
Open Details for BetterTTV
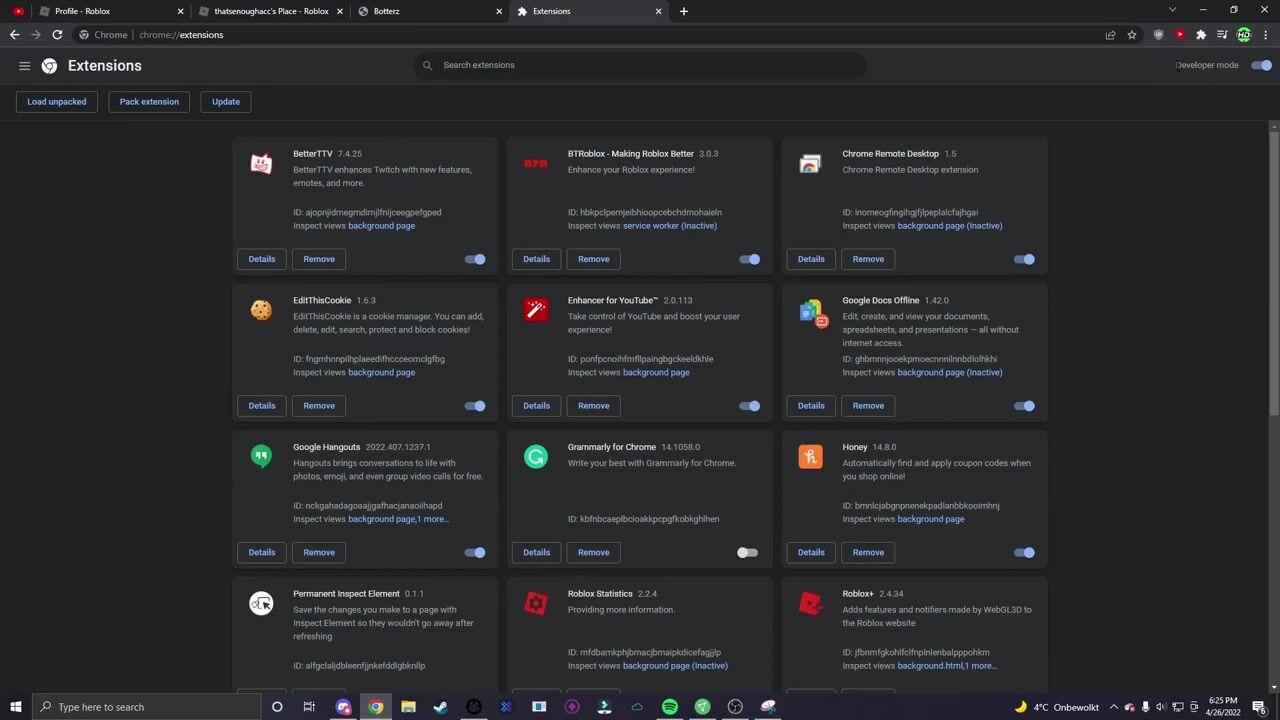pos(262,259)
